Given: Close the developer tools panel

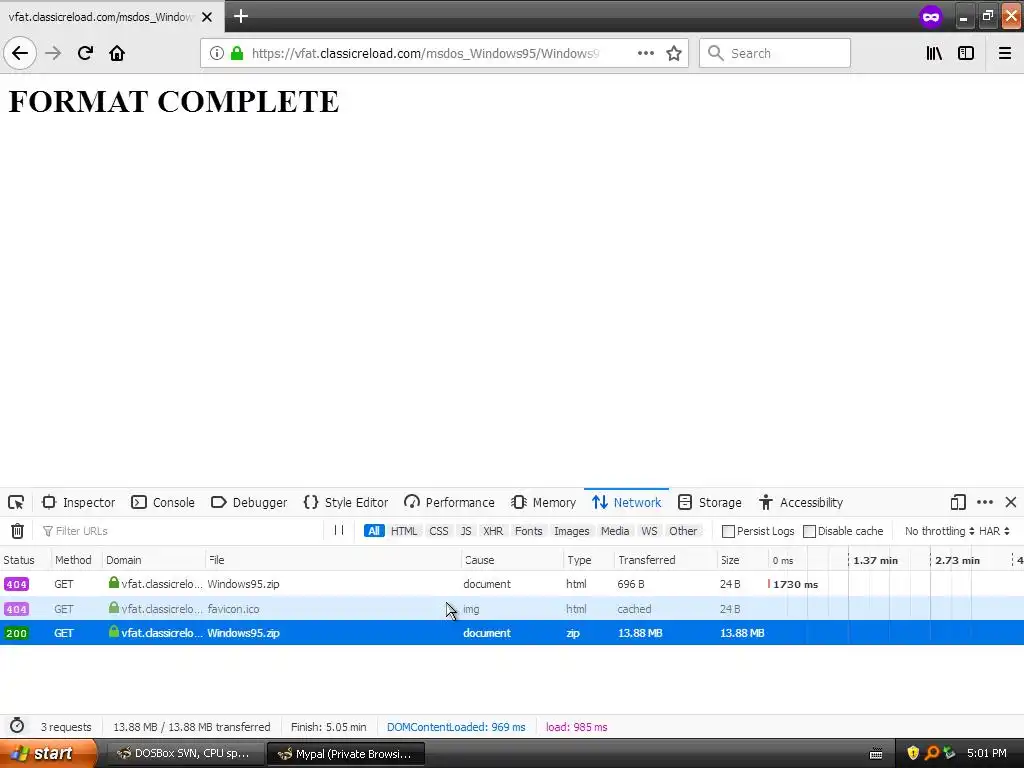Looking at the screenshot, I should coord(1011,502).
